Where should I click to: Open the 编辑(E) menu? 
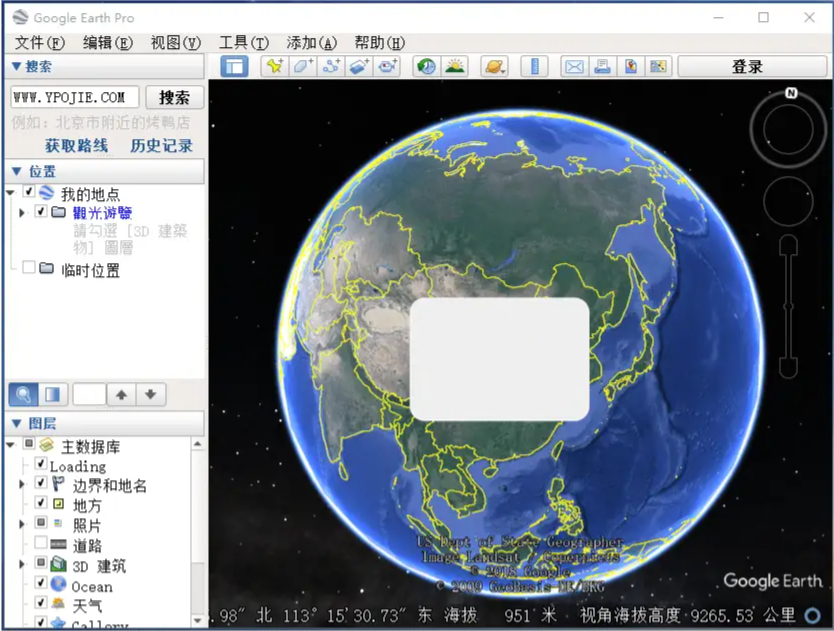107,43
